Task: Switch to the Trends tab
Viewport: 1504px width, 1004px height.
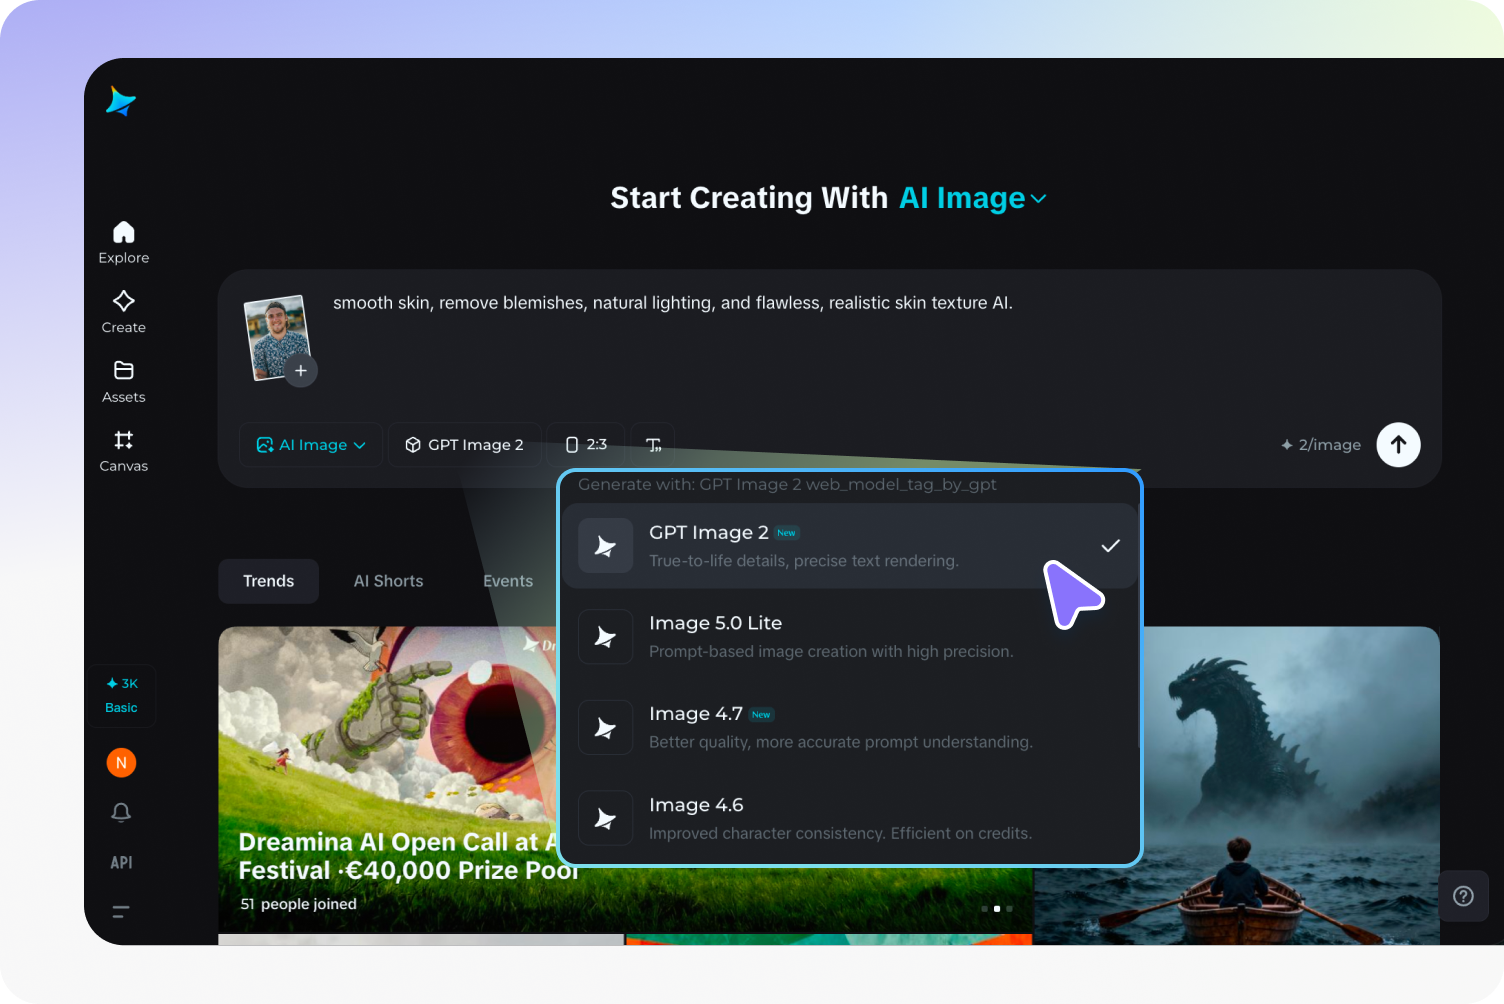Action: coord(268,581)
